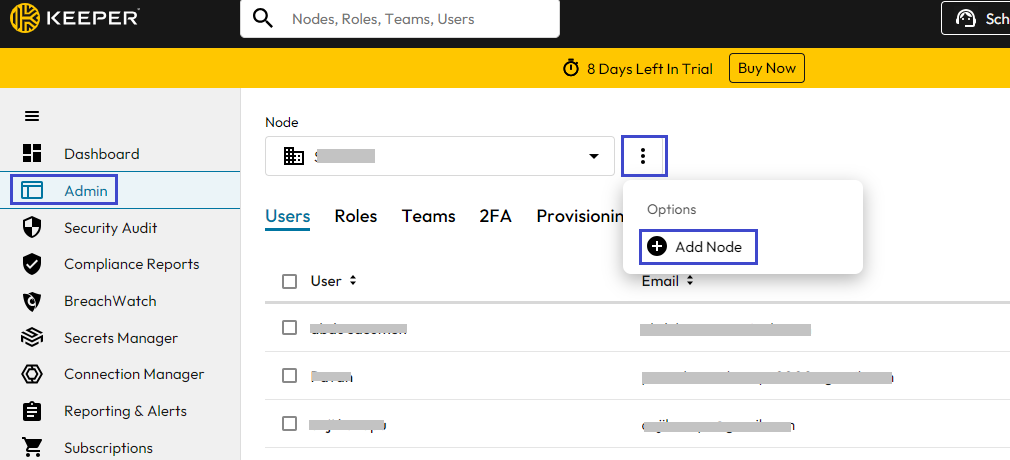This screenshot has width=1010, height=460.
Task: Open the Compliance Reports icon
Action: pyautogui.click(x=32, y=264)
